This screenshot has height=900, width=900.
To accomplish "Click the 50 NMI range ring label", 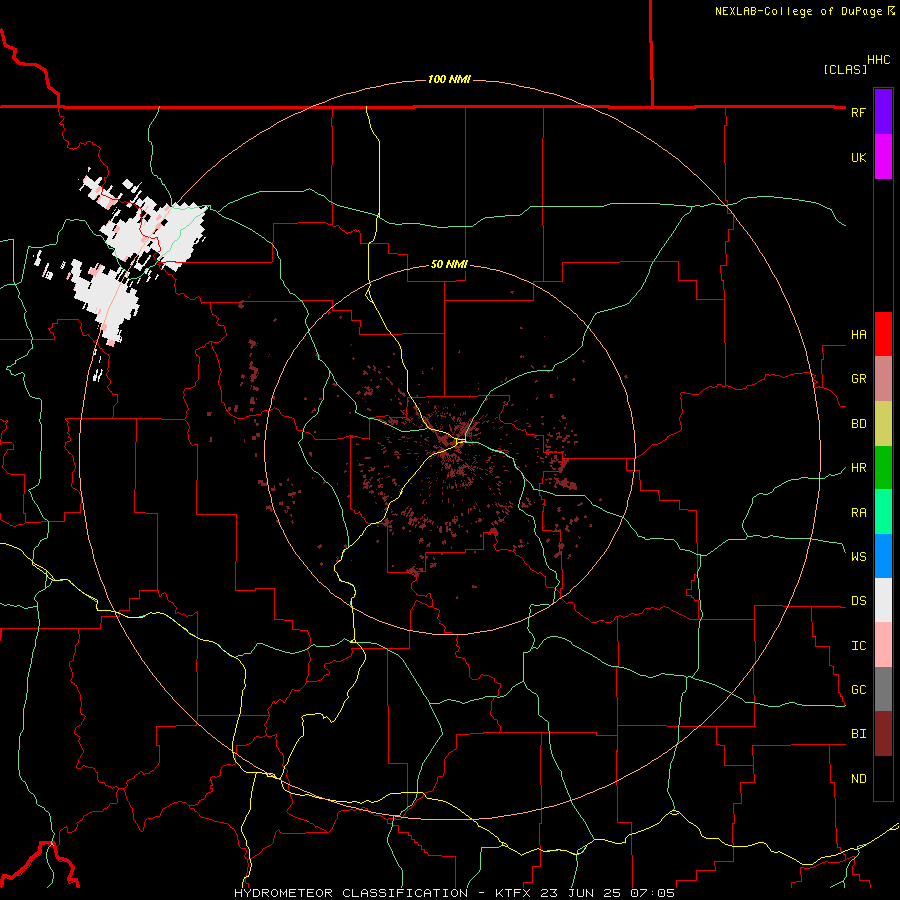I will [449, 264].
